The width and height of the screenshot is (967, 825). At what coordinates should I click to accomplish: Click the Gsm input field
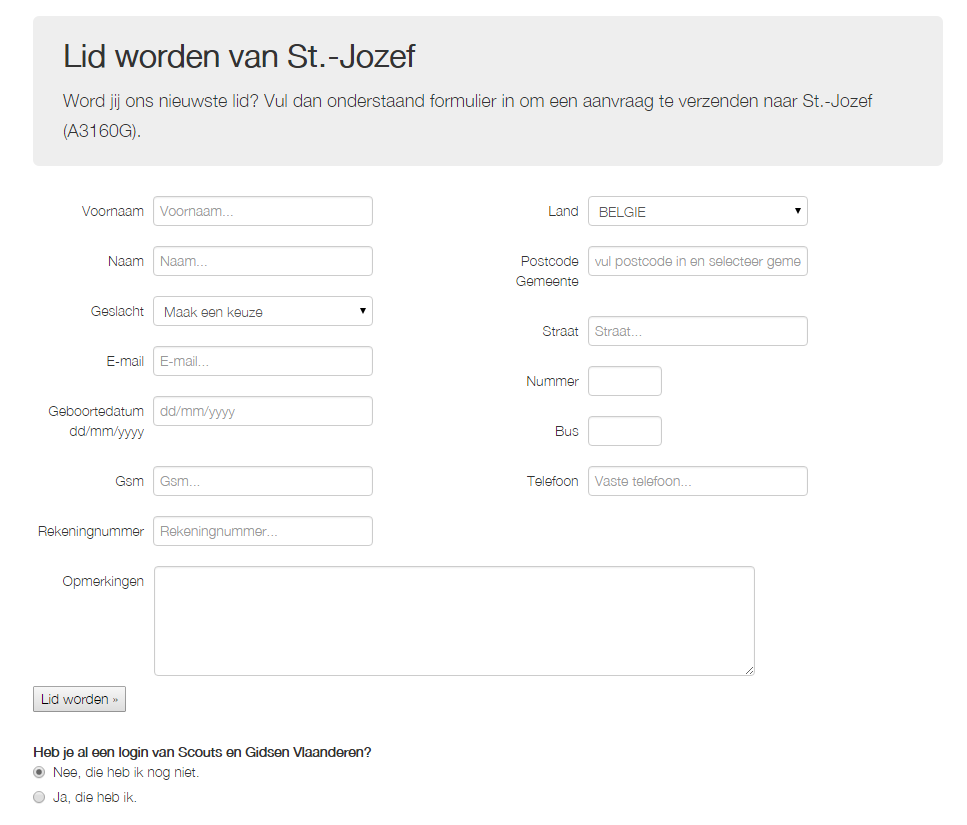pos(263,481)
